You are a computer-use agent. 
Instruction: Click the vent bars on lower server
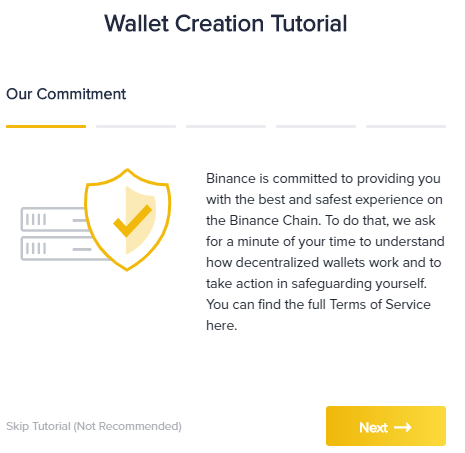click(x=36, y=249)
